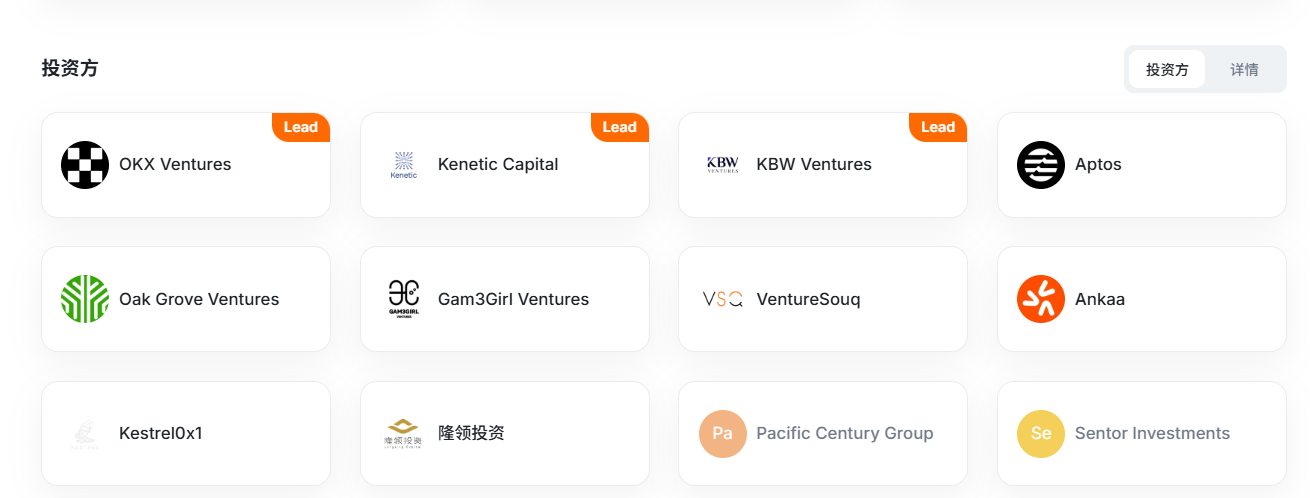This screenshot has height=498, width=1310.
Task: Select the 投资方 toggle tab
Action: pyautogui.click(x=1167, y=69)
